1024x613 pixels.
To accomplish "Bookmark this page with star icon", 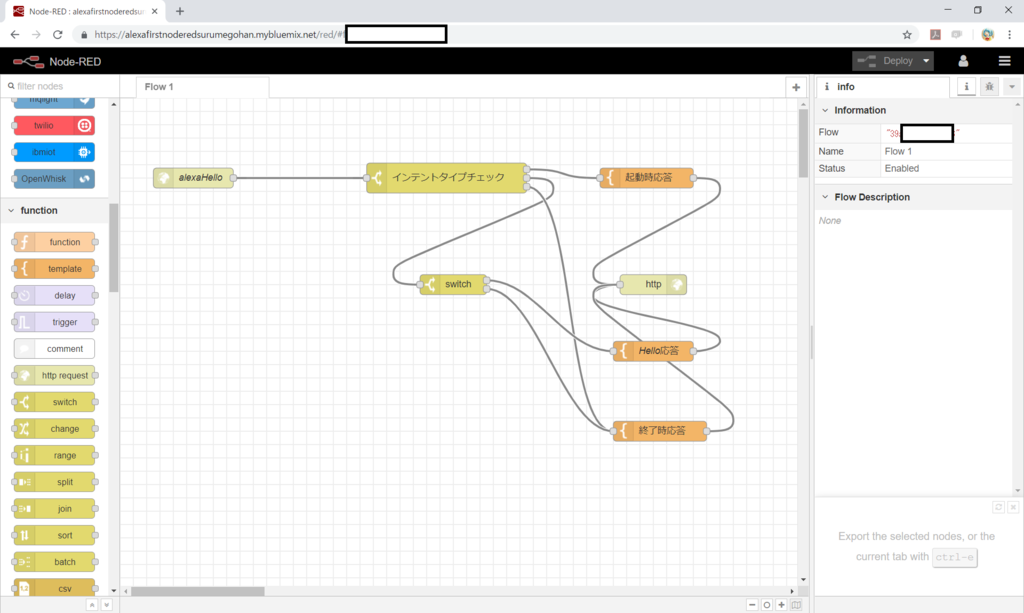I will click(907, 35).
